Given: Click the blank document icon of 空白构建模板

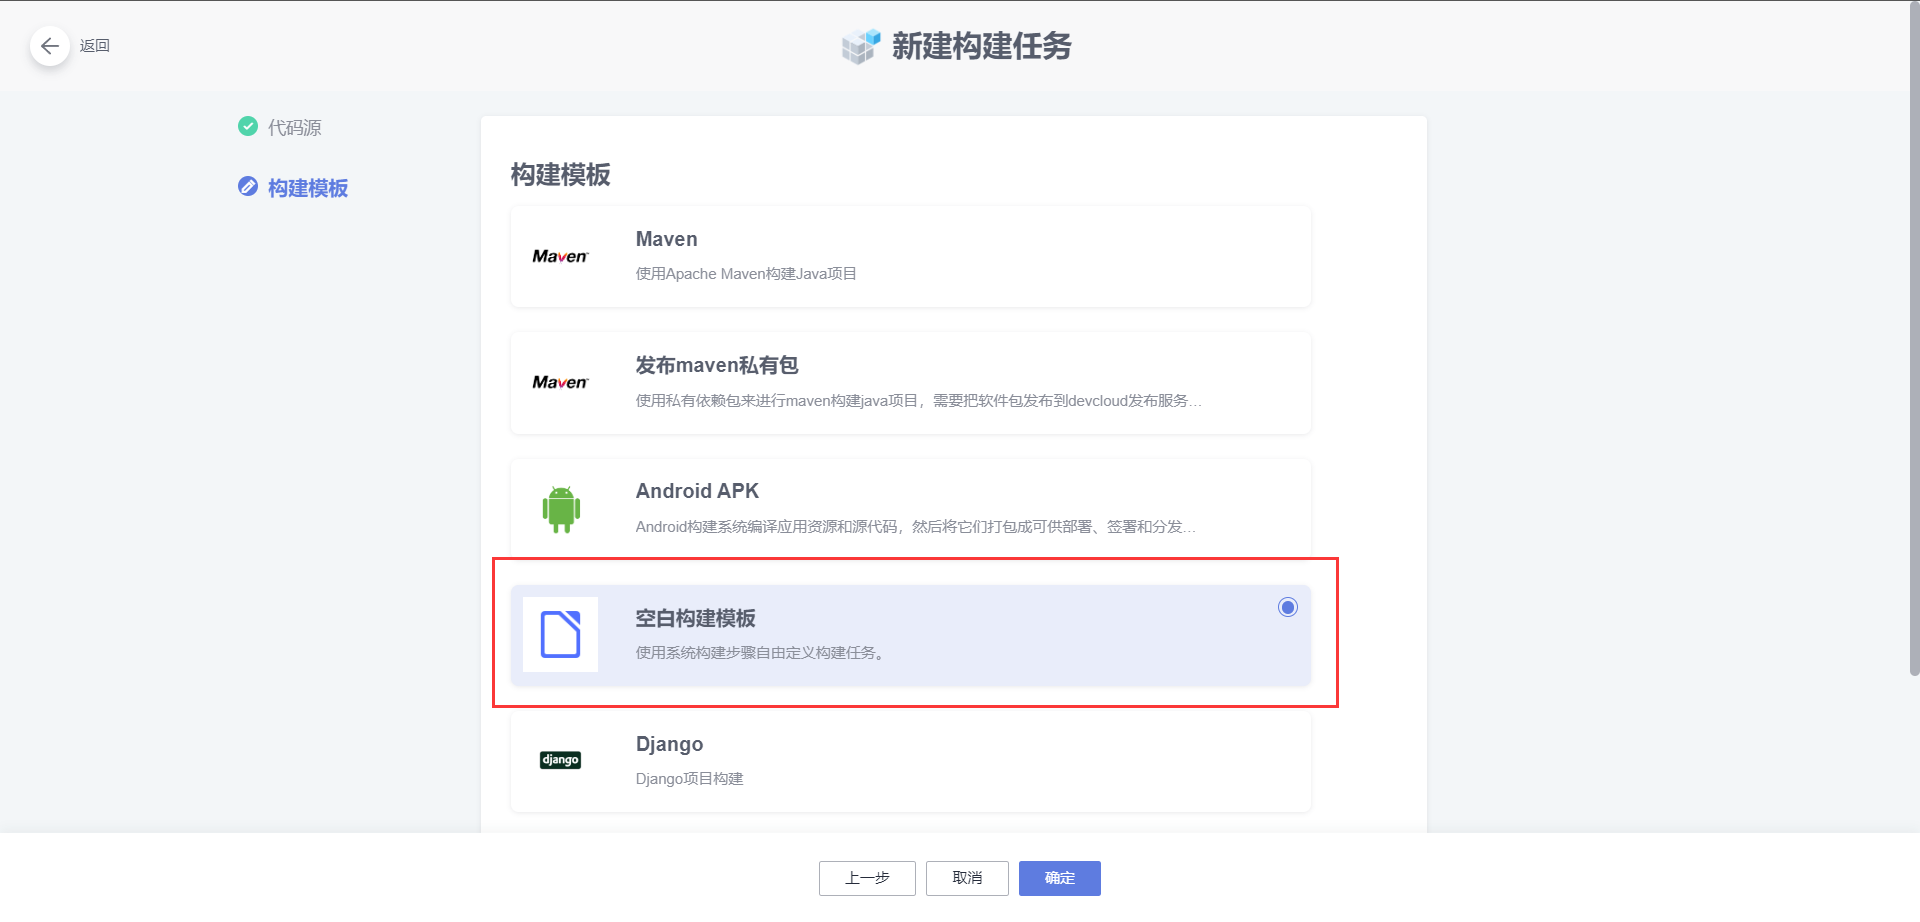Looking at the screenshot, I should pos(560,634).
